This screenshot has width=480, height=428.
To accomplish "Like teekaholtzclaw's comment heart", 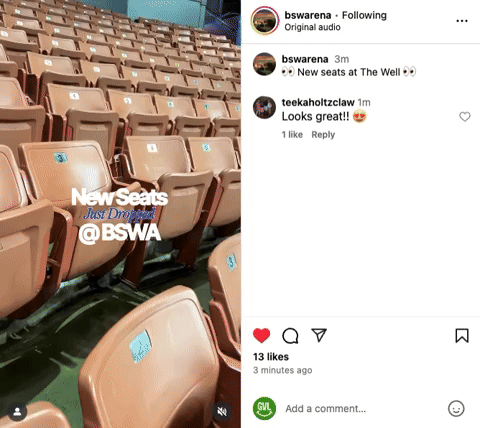I will [465, 117].
